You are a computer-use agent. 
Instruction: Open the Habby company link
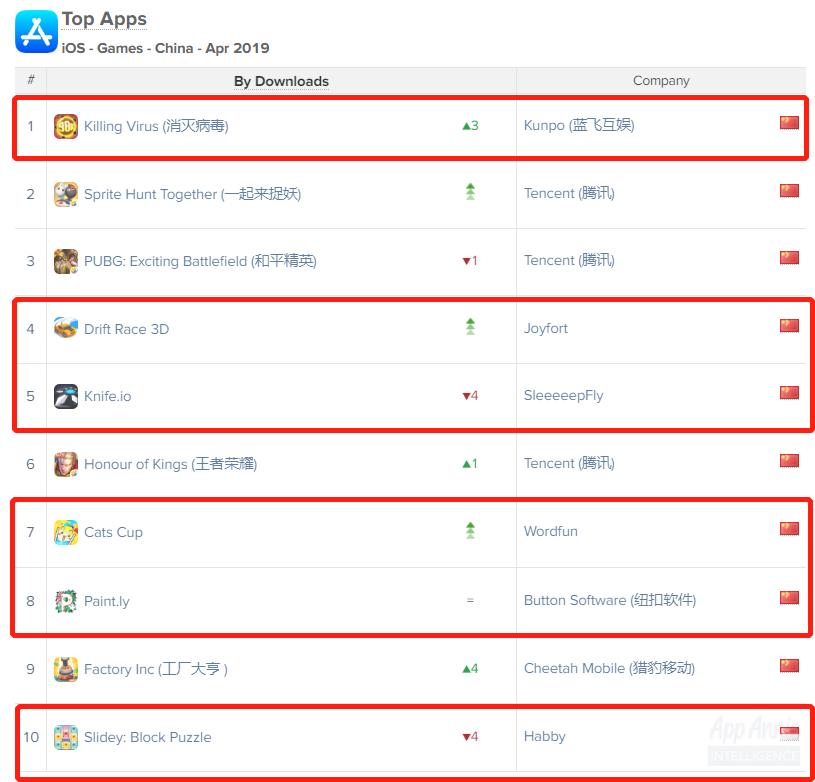[x=545, y=736]
